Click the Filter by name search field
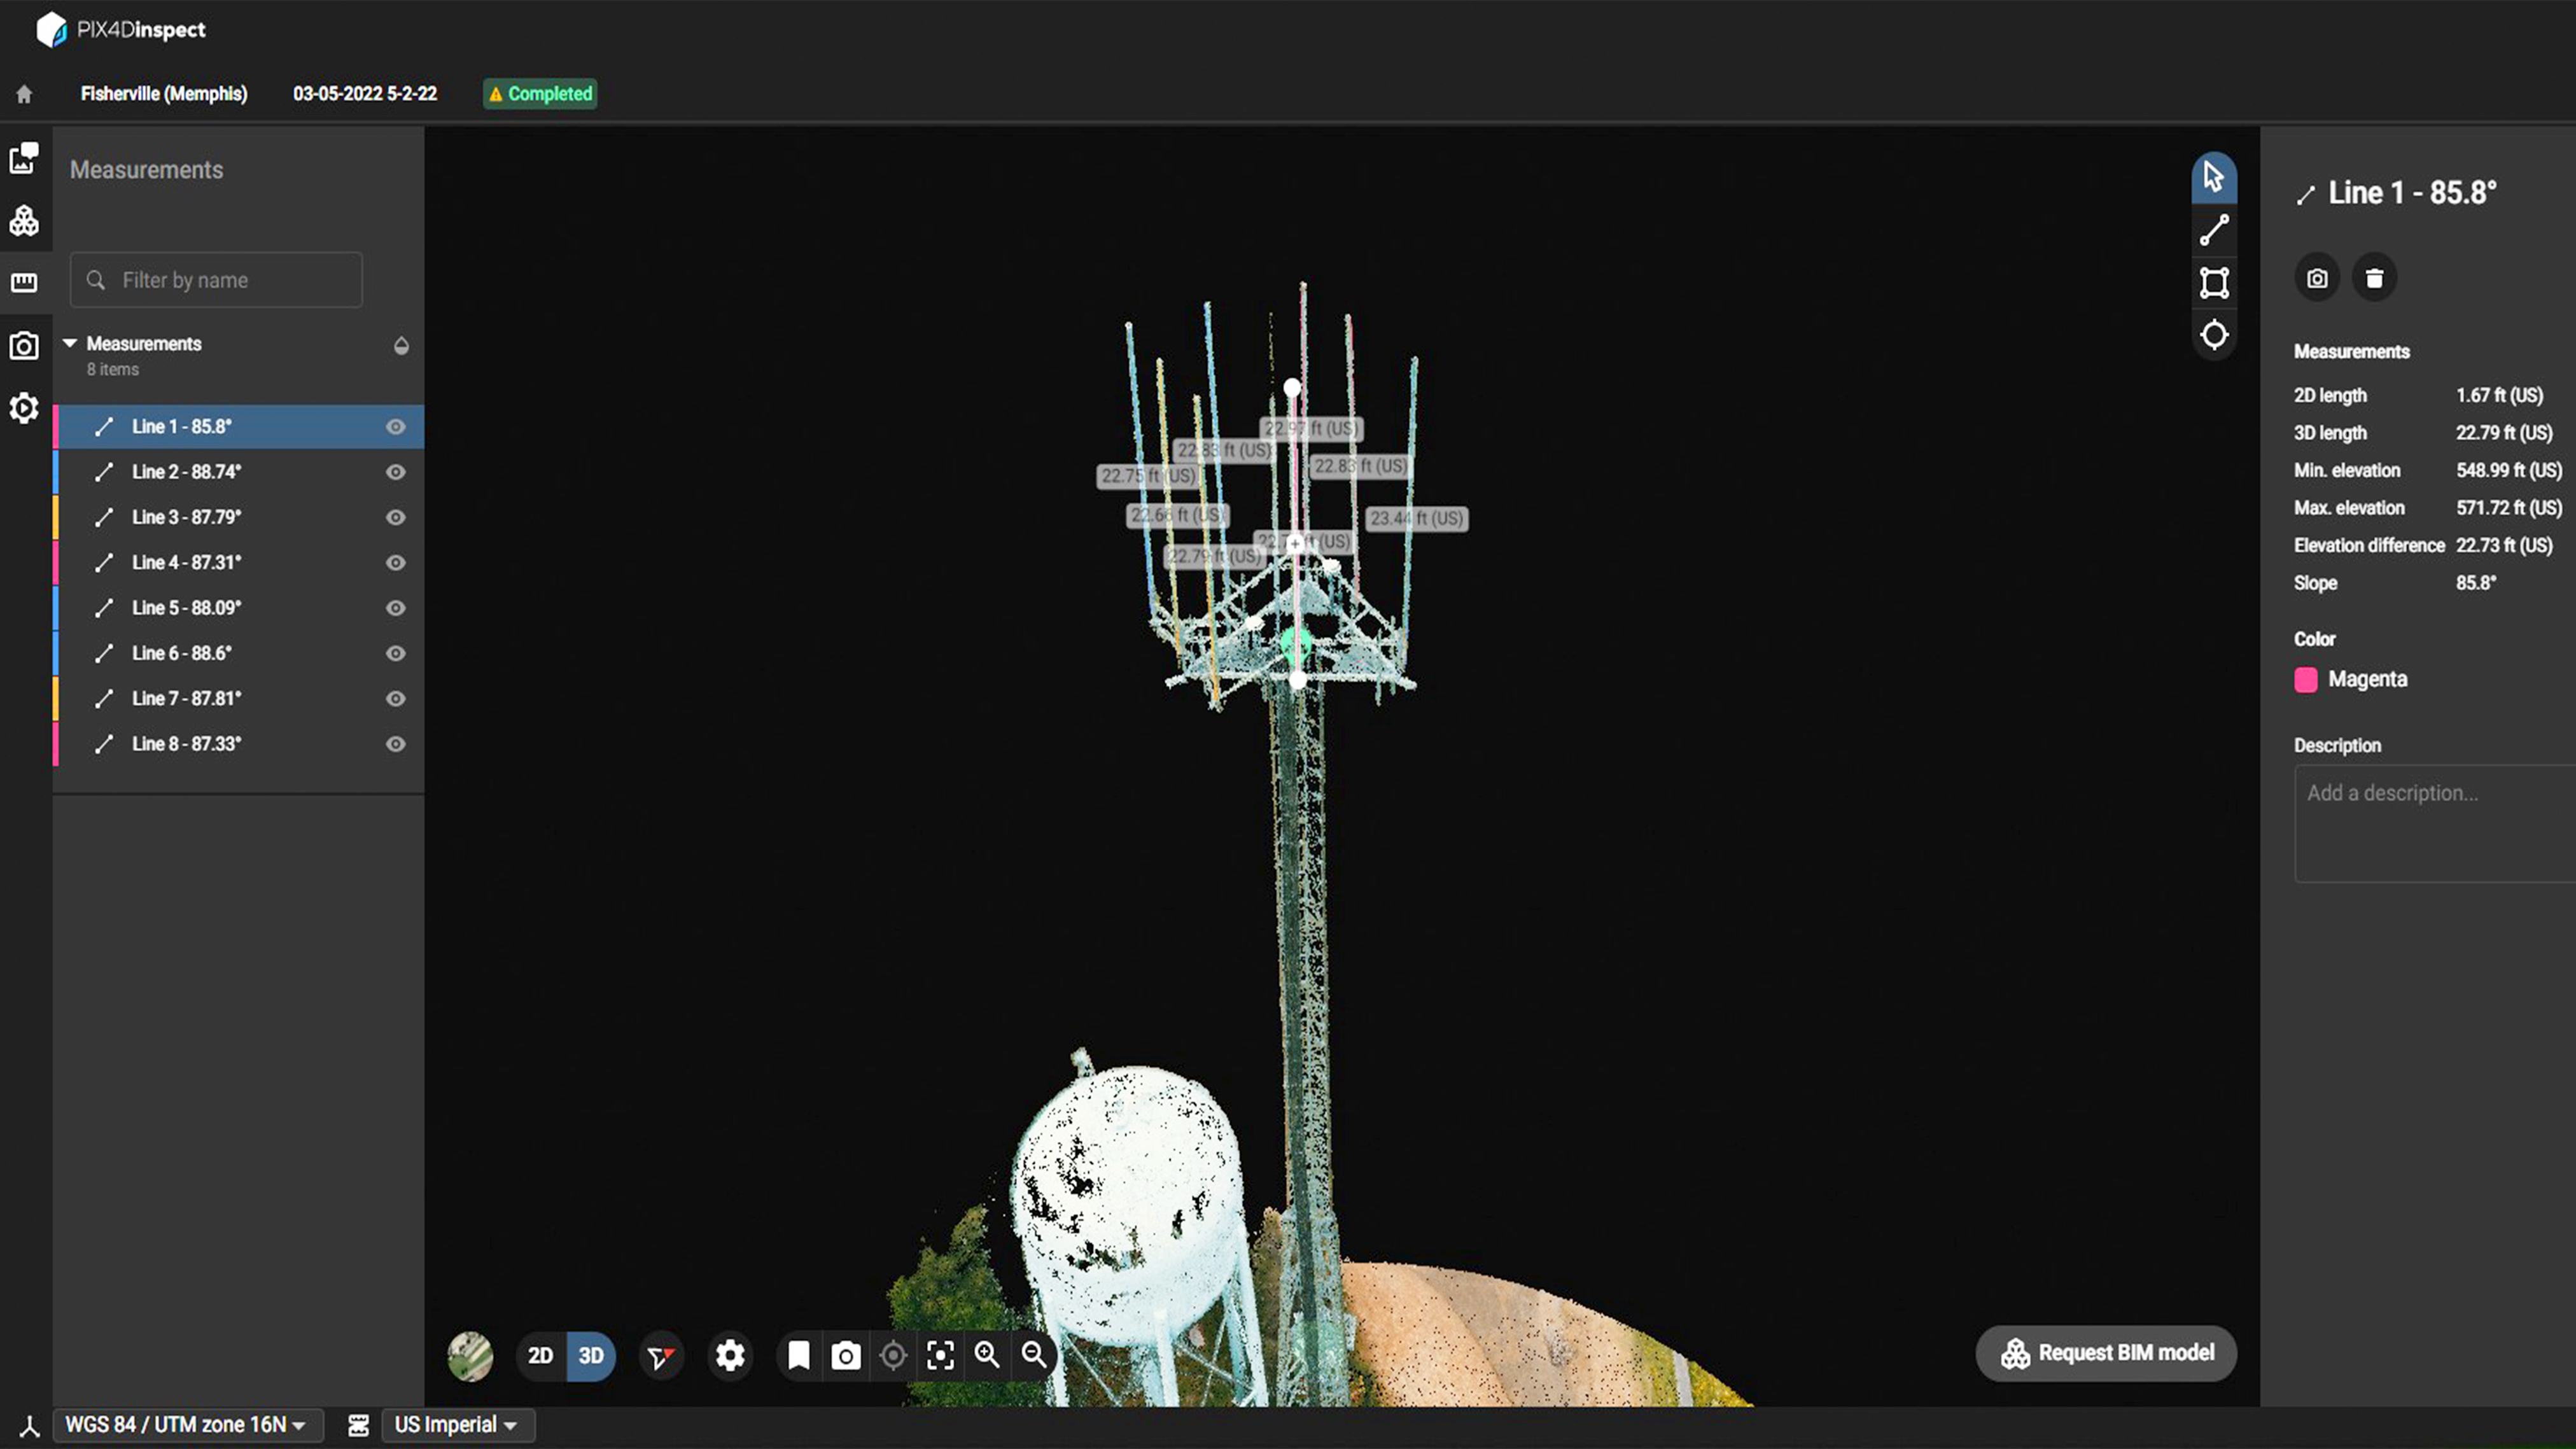Image resolution: width=2576 pixels, height=1449 pixels. point(216,280)
